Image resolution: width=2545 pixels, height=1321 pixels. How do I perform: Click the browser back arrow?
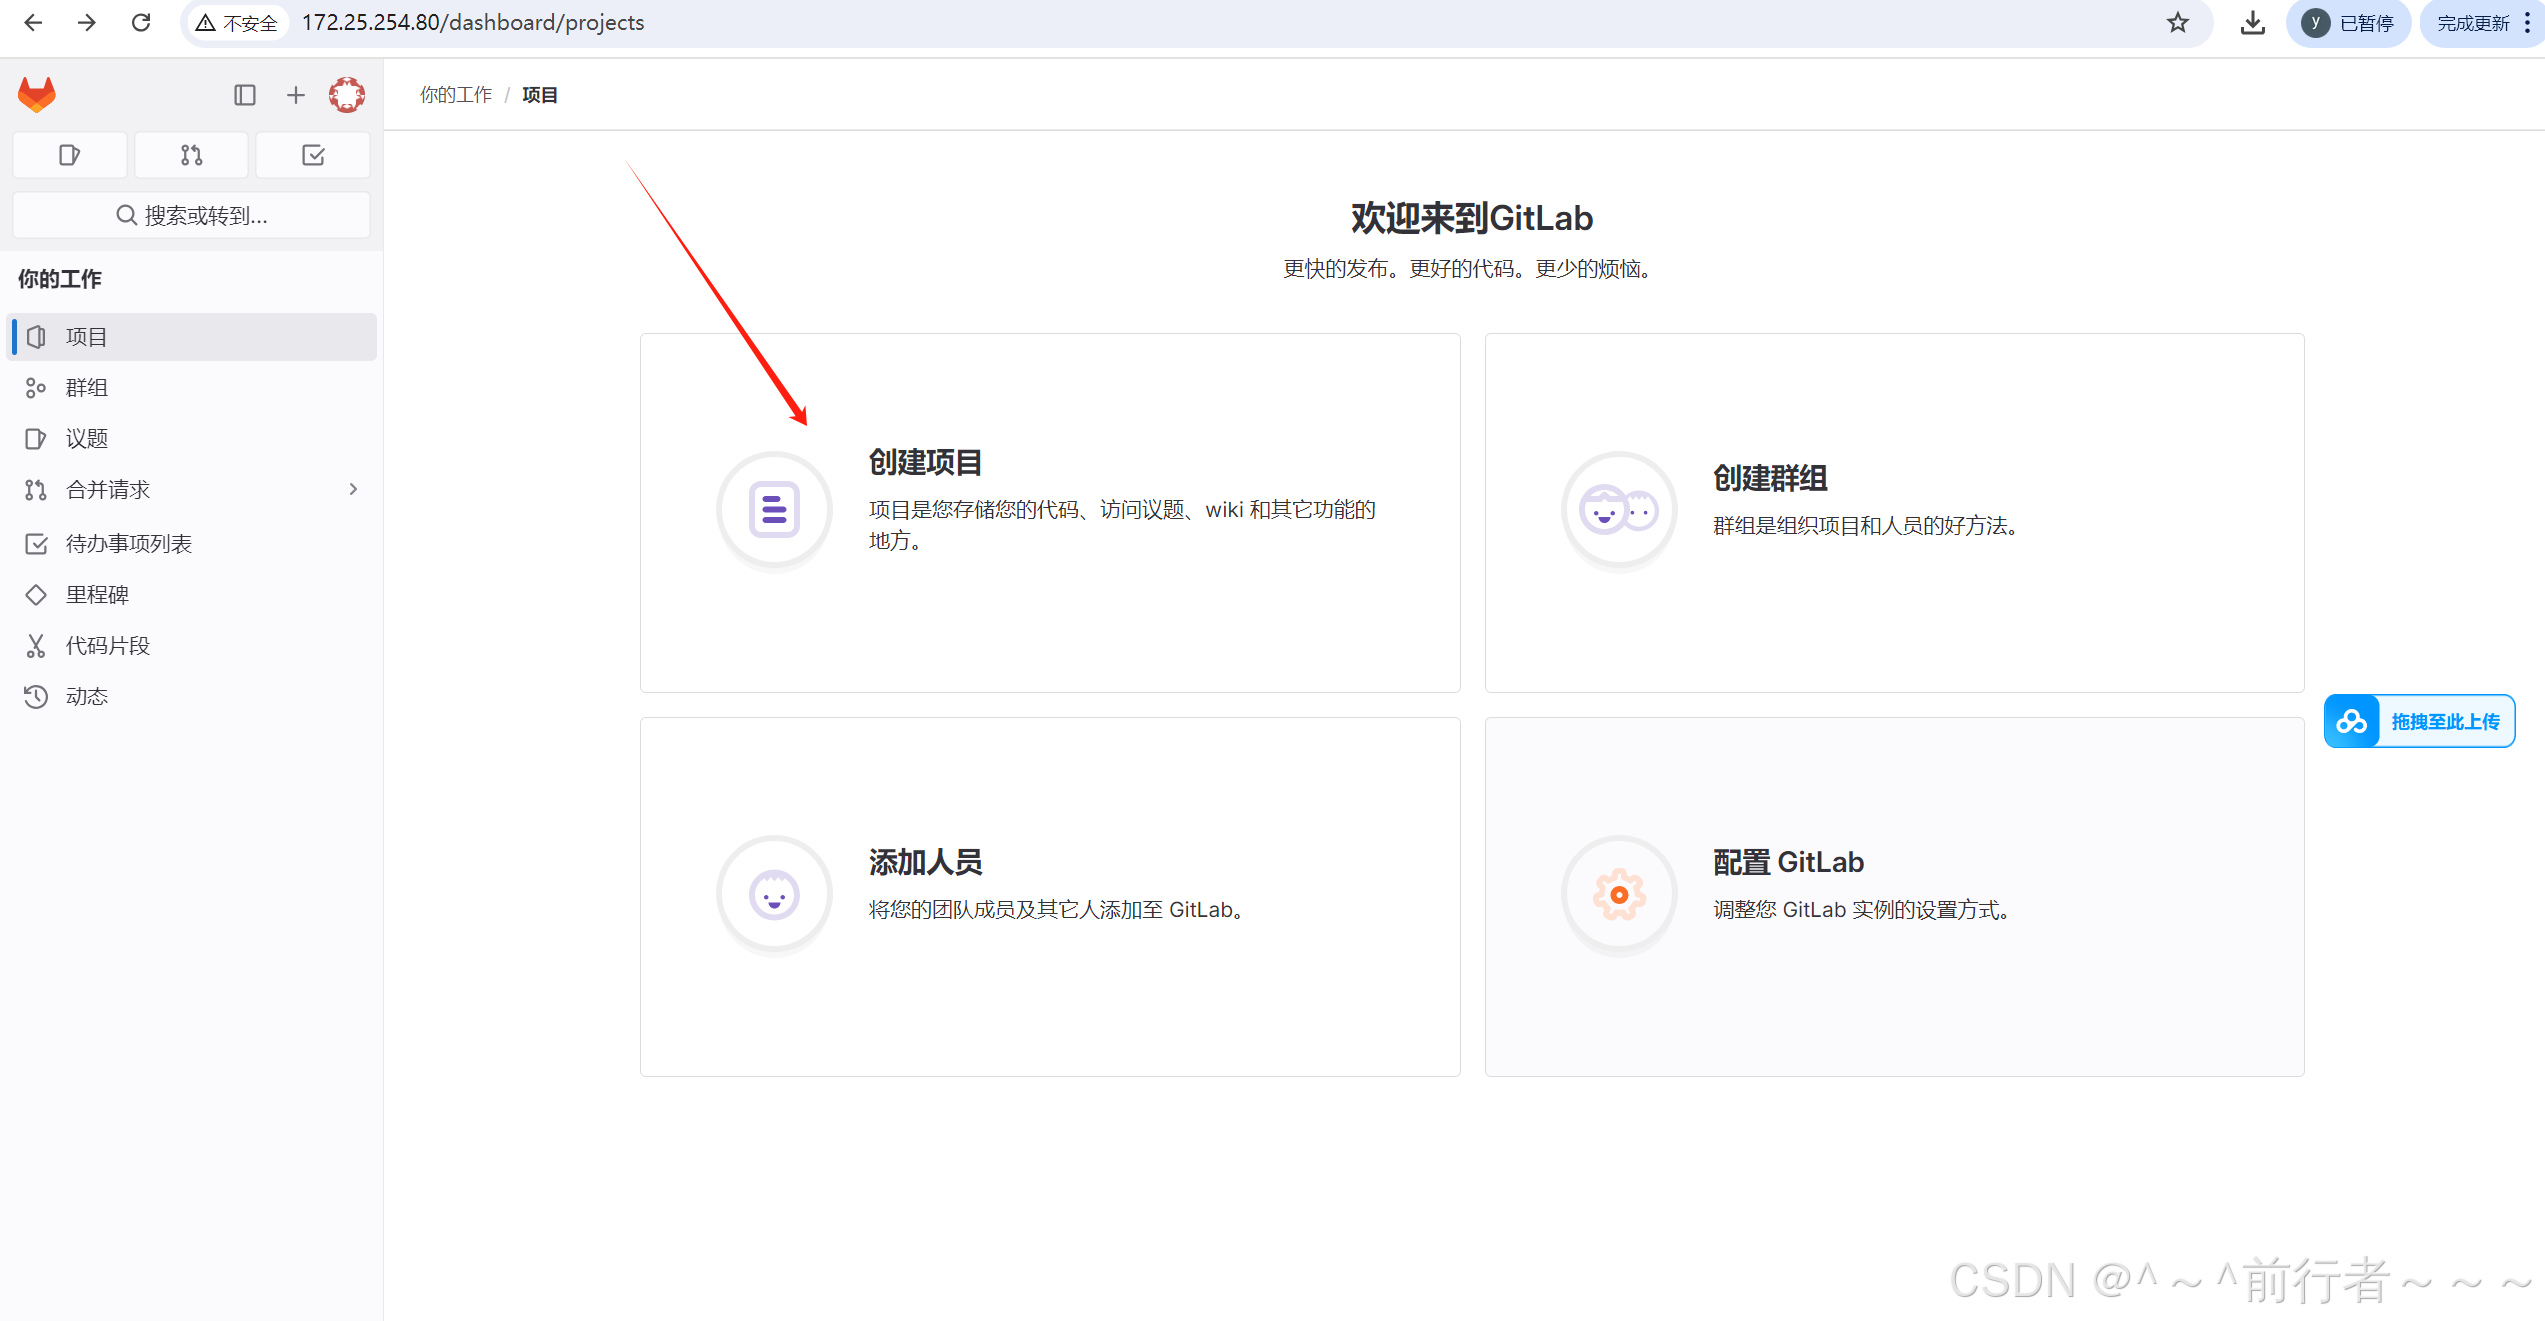coord(33,22)
